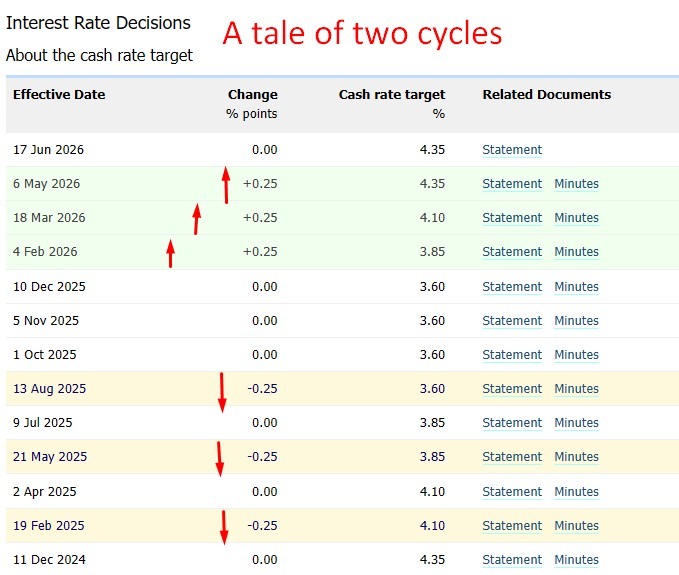Open the Minutes for 6 May 2026
Screen dimensions: 679x575
[576, 184]
